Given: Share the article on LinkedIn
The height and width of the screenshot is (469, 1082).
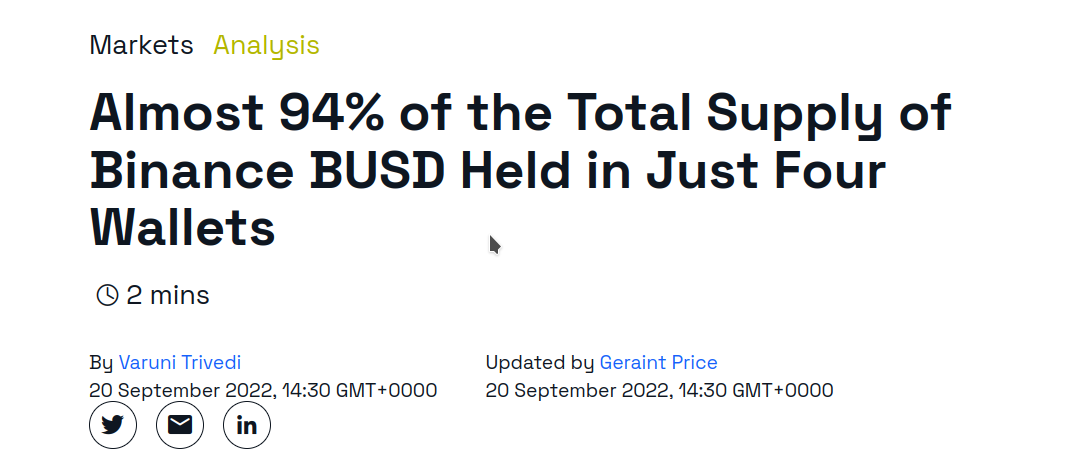Looking at the screenshot, I should [246, 425].
